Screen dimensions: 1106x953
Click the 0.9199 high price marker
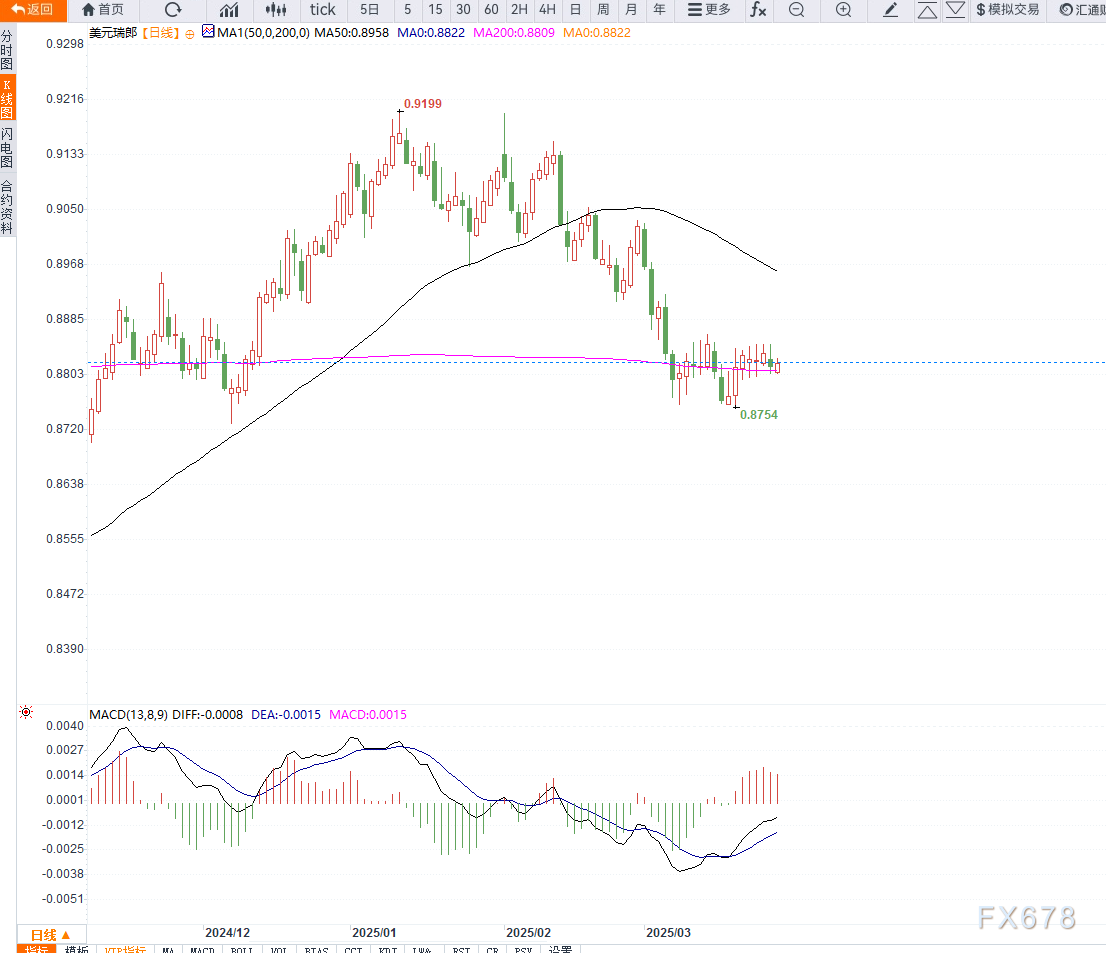click(421, 103)
